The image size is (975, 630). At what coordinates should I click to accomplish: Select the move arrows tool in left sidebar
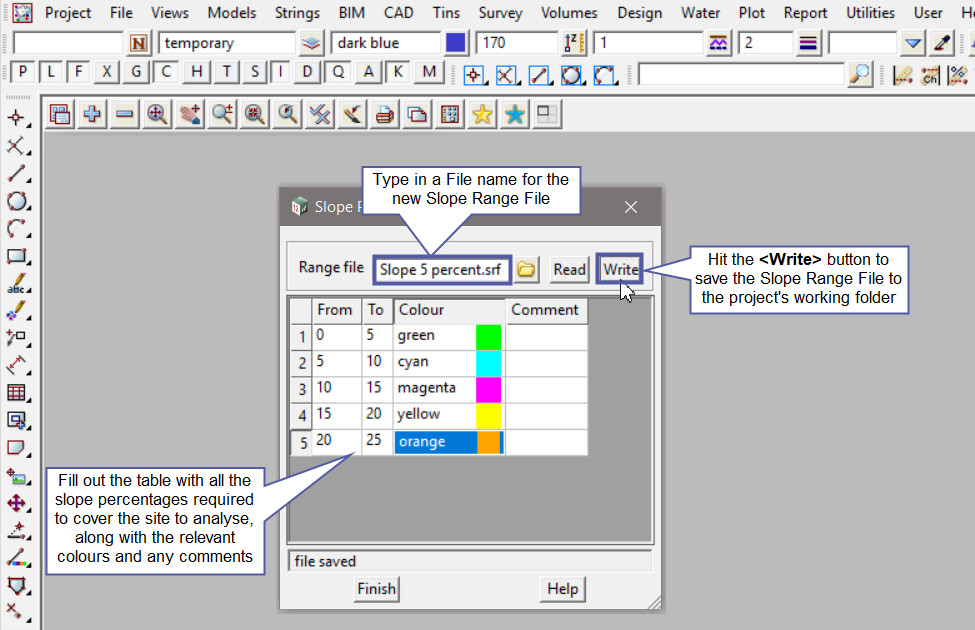pyautogui.click(x=17, y=503)
